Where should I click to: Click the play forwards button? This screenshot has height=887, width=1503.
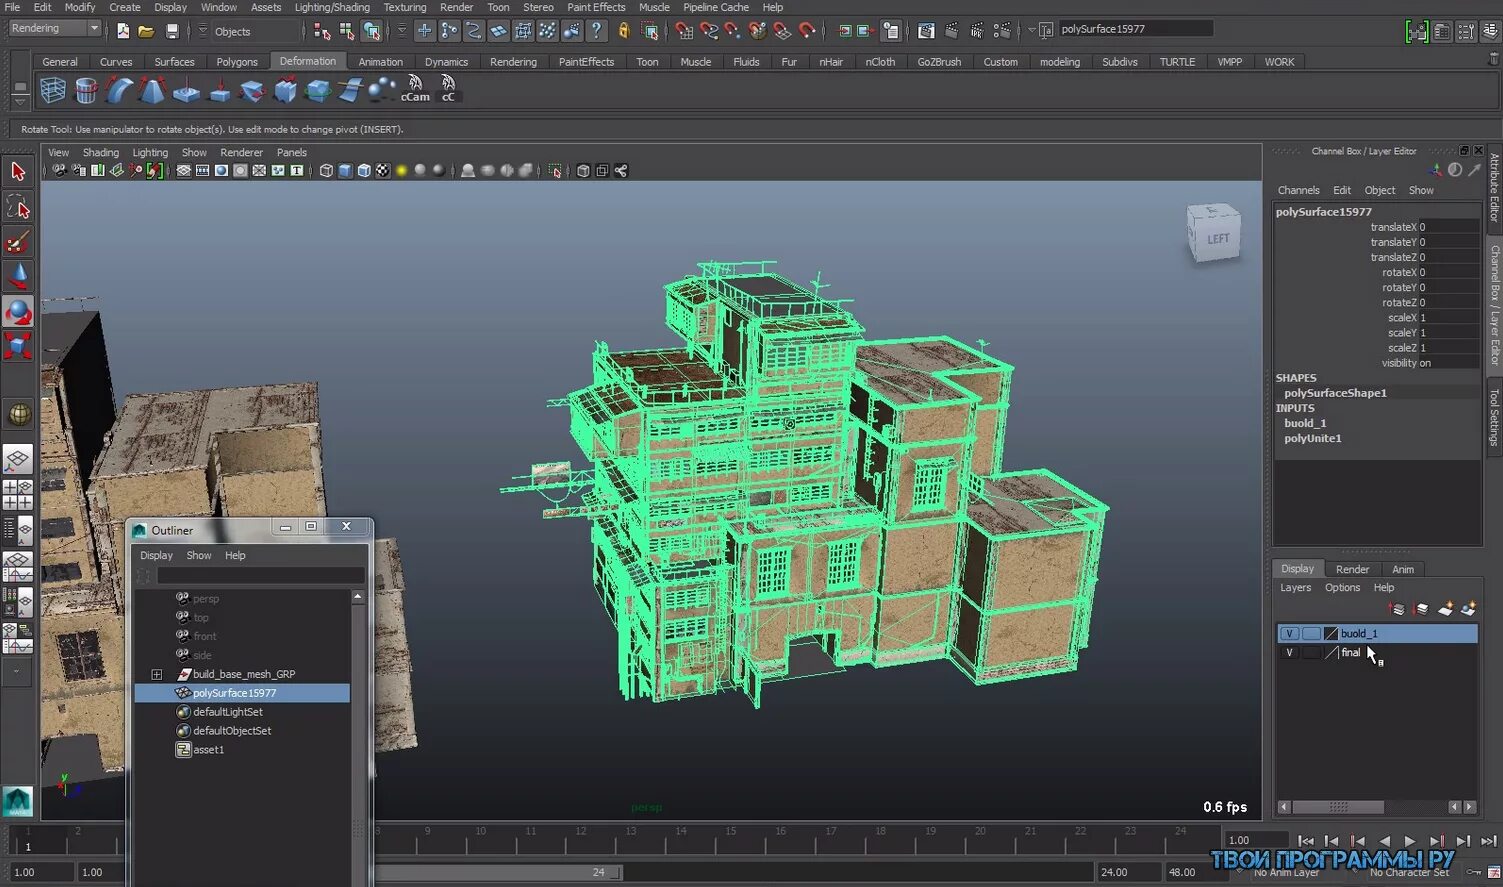(x=1410, y=841)
